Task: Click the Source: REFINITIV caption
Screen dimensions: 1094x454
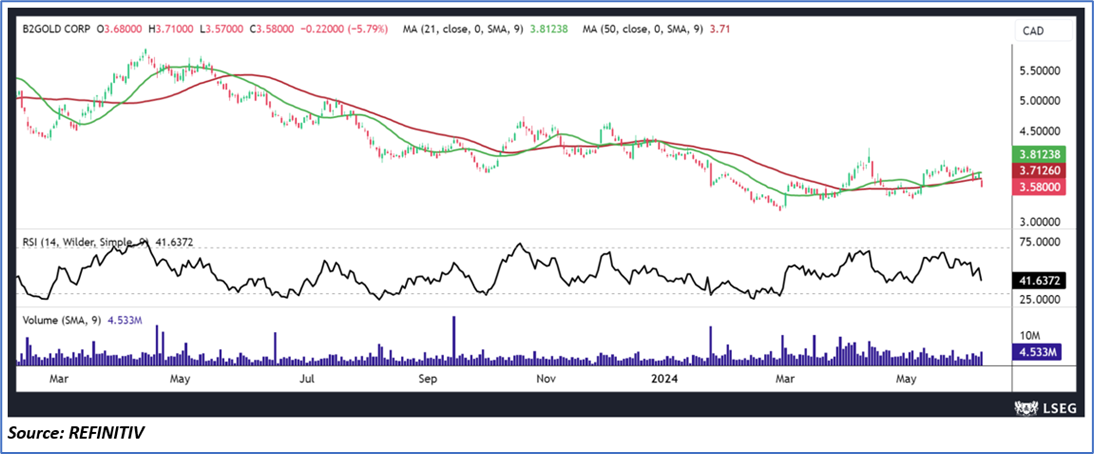Action: pos(75,434)
